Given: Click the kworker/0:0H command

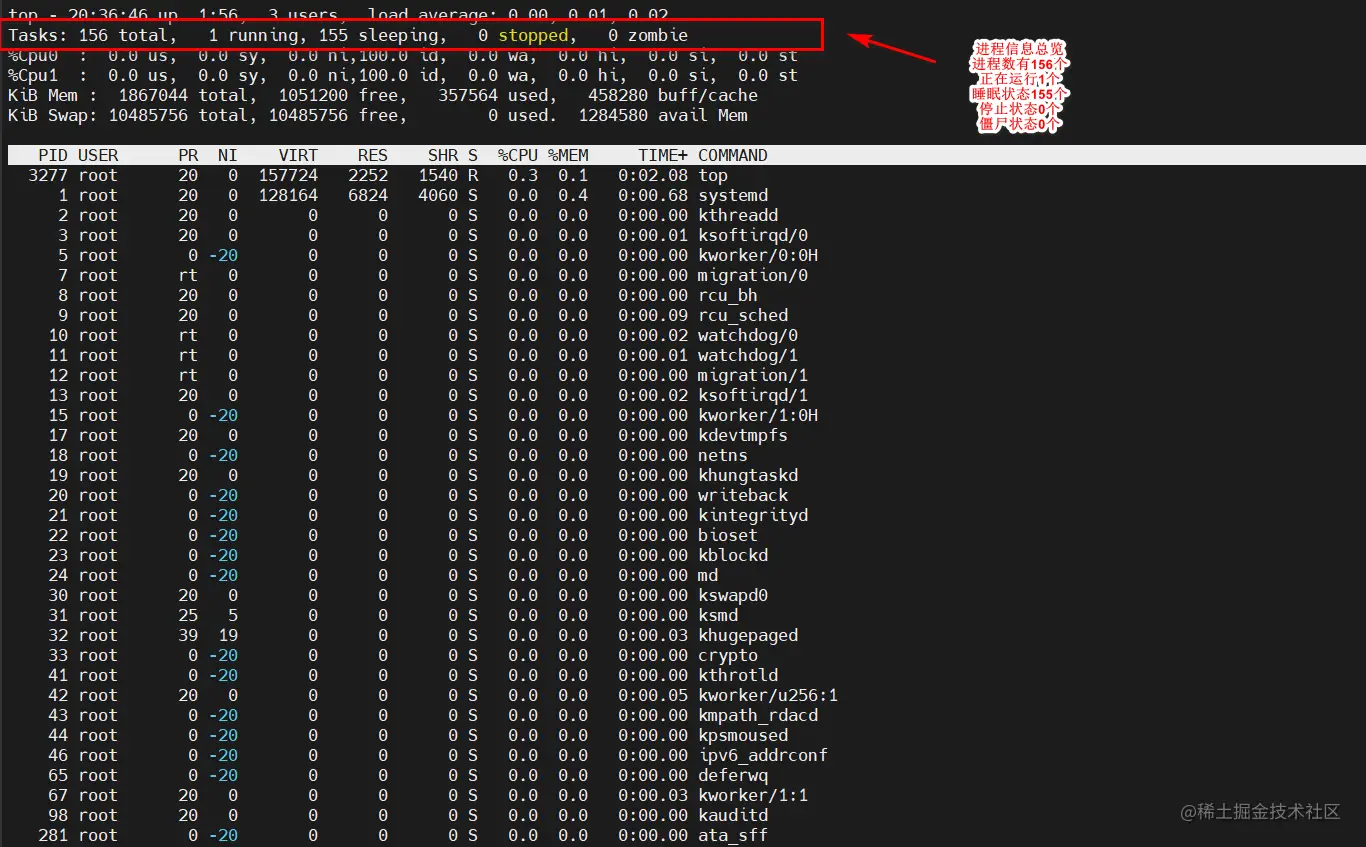Looking at the screenshot, I should tap(758, 255).
